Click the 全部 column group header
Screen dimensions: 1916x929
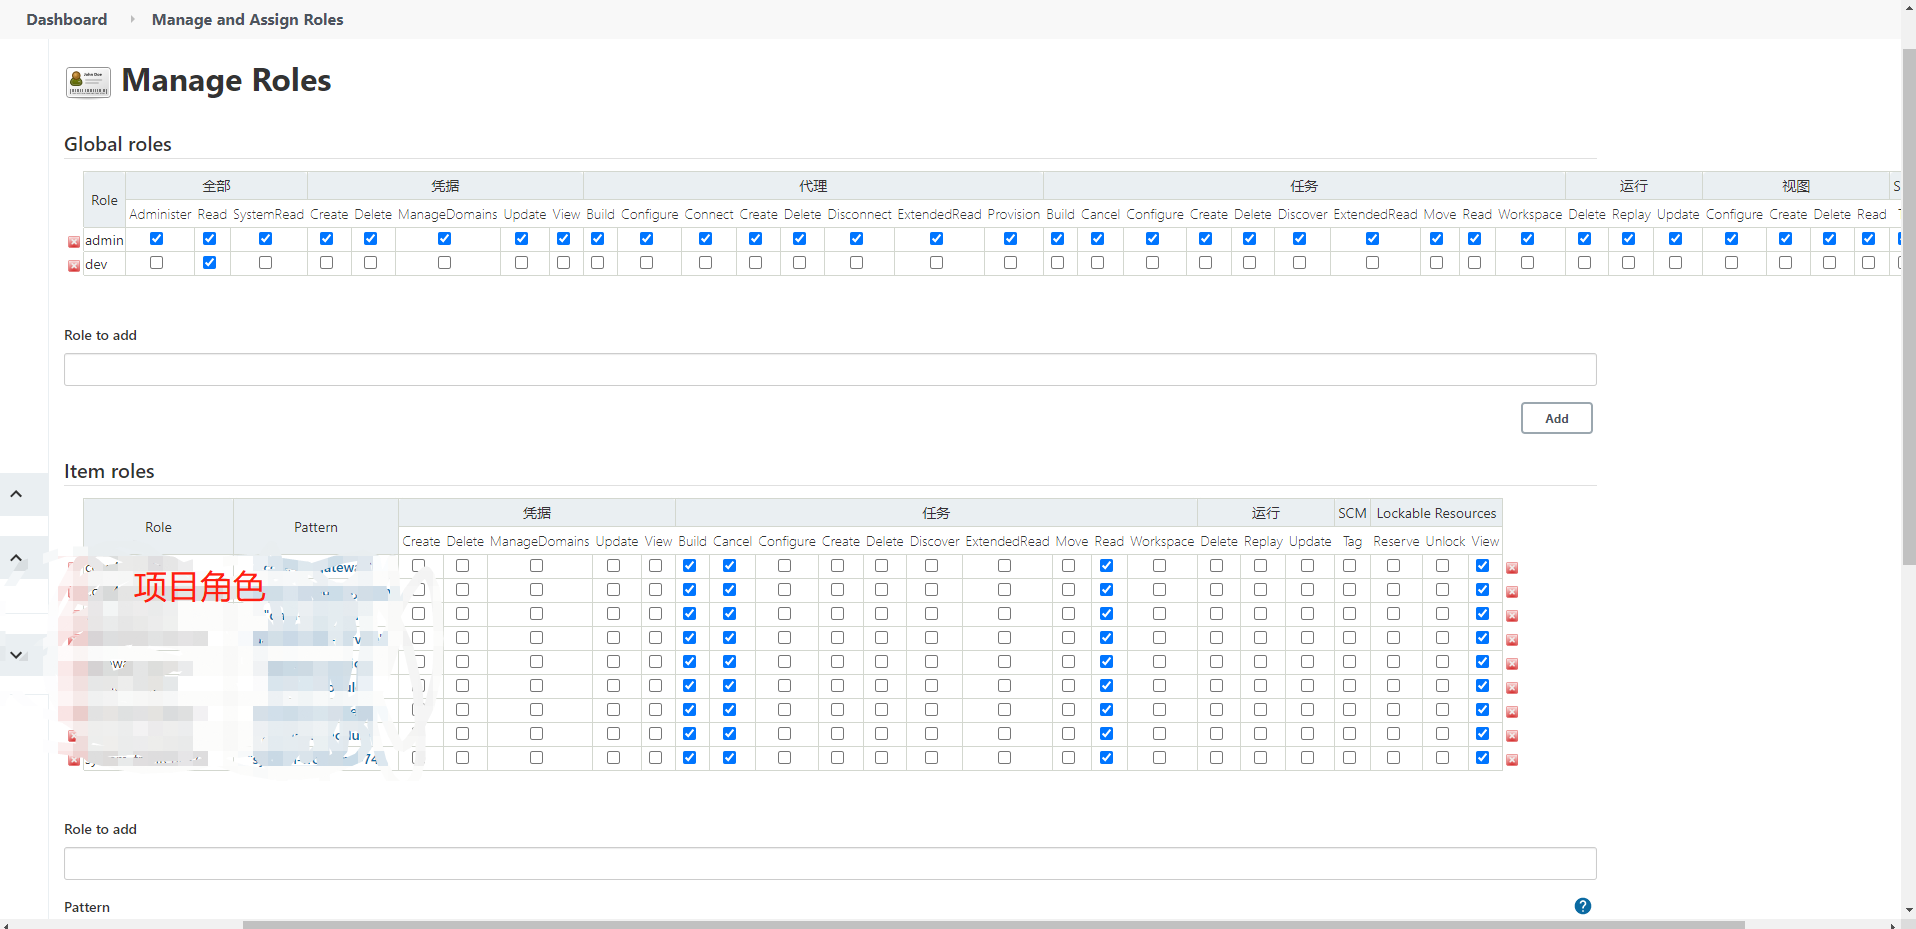click(216, 186)
